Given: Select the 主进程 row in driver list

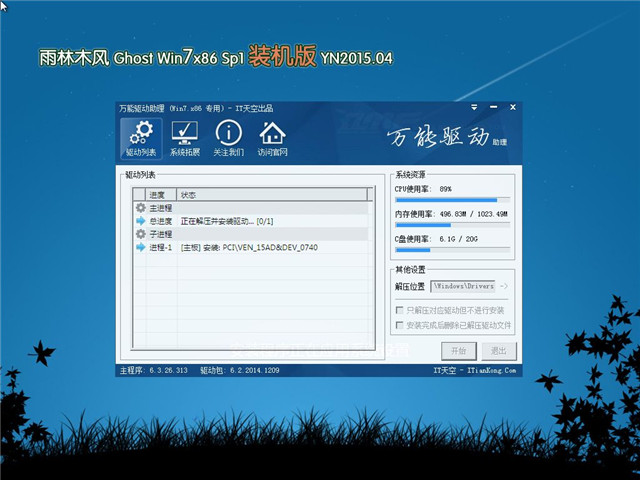Looking at the screenshot, I should [x=251, y=208].
